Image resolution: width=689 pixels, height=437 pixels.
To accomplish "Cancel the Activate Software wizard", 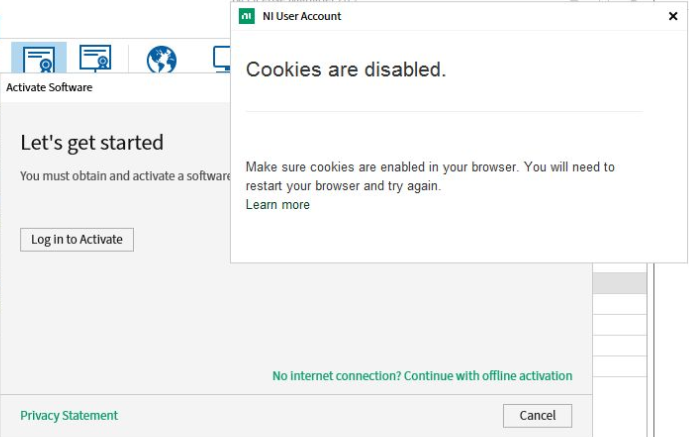I will [x=537, y=415].
